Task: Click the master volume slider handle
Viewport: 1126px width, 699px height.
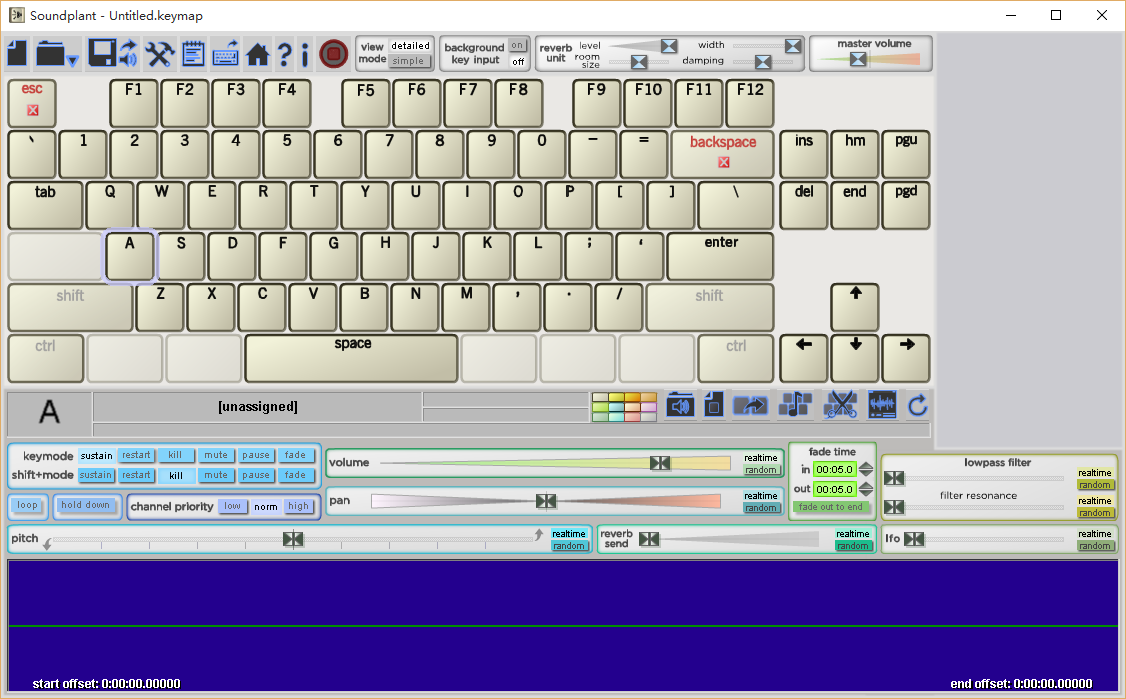Action: pyautogui.click(x=857, y=59)
